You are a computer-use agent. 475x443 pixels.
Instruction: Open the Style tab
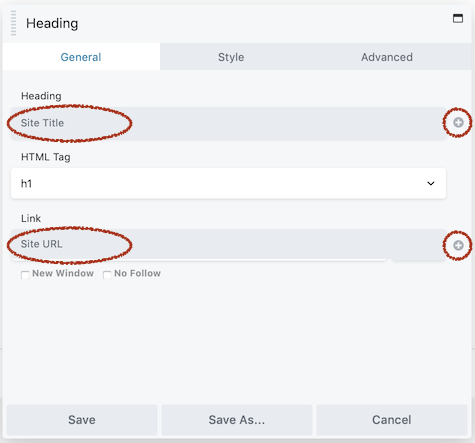(231, 57)
